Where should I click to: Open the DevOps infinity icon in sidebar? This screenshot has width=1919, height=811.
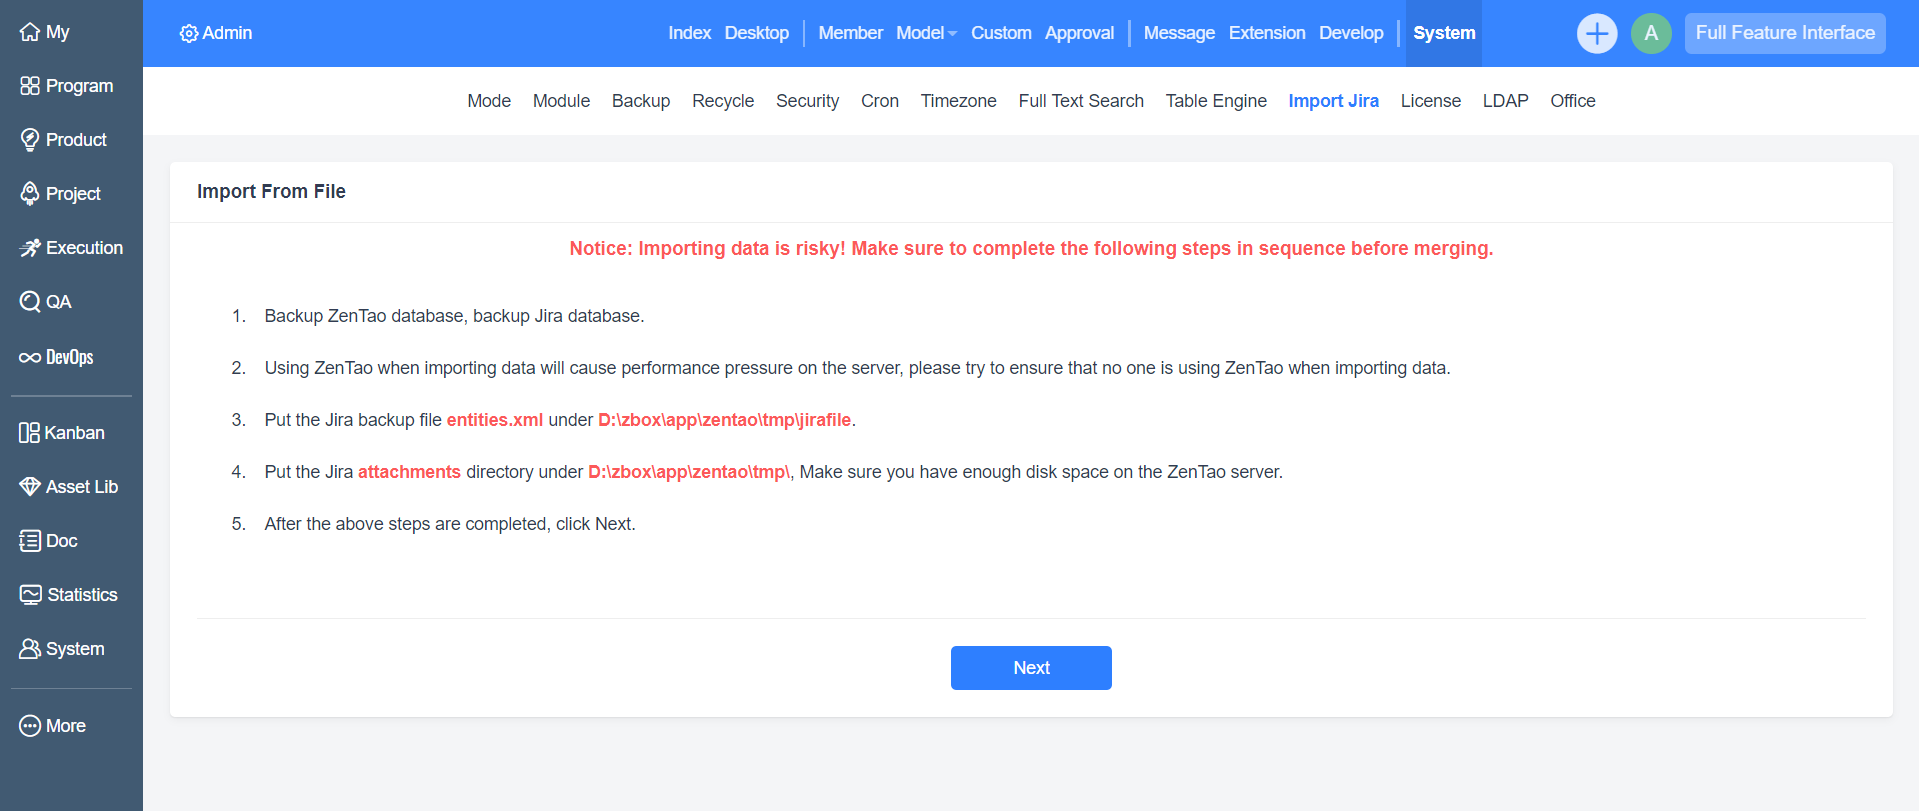(x=30, y=358)
